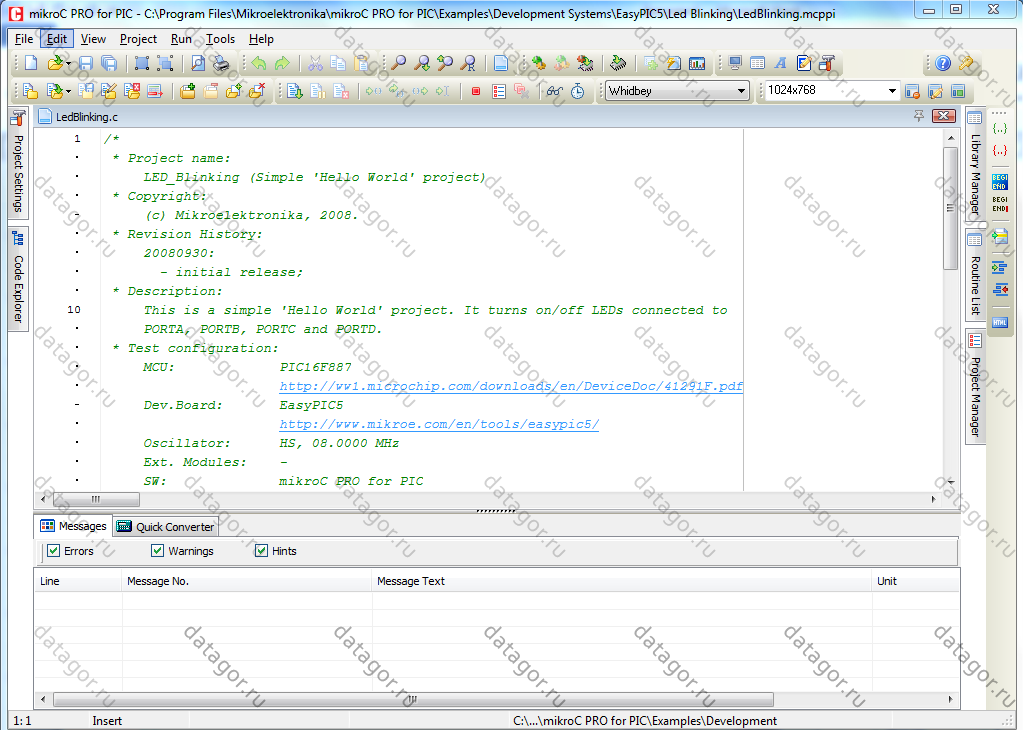Click the Close Project icon with red X
Screen dimensions: 1023x730
[132, 91]
